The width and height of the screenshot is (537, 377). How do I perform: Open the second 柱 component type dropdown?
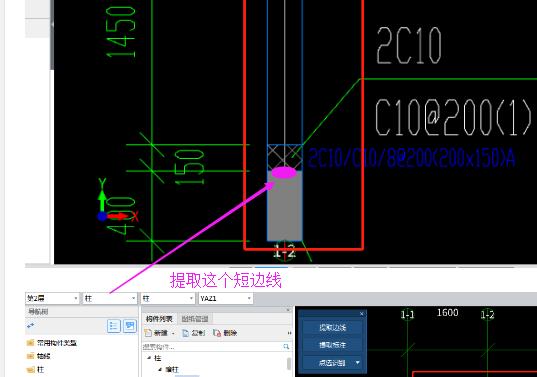(167, 298)
